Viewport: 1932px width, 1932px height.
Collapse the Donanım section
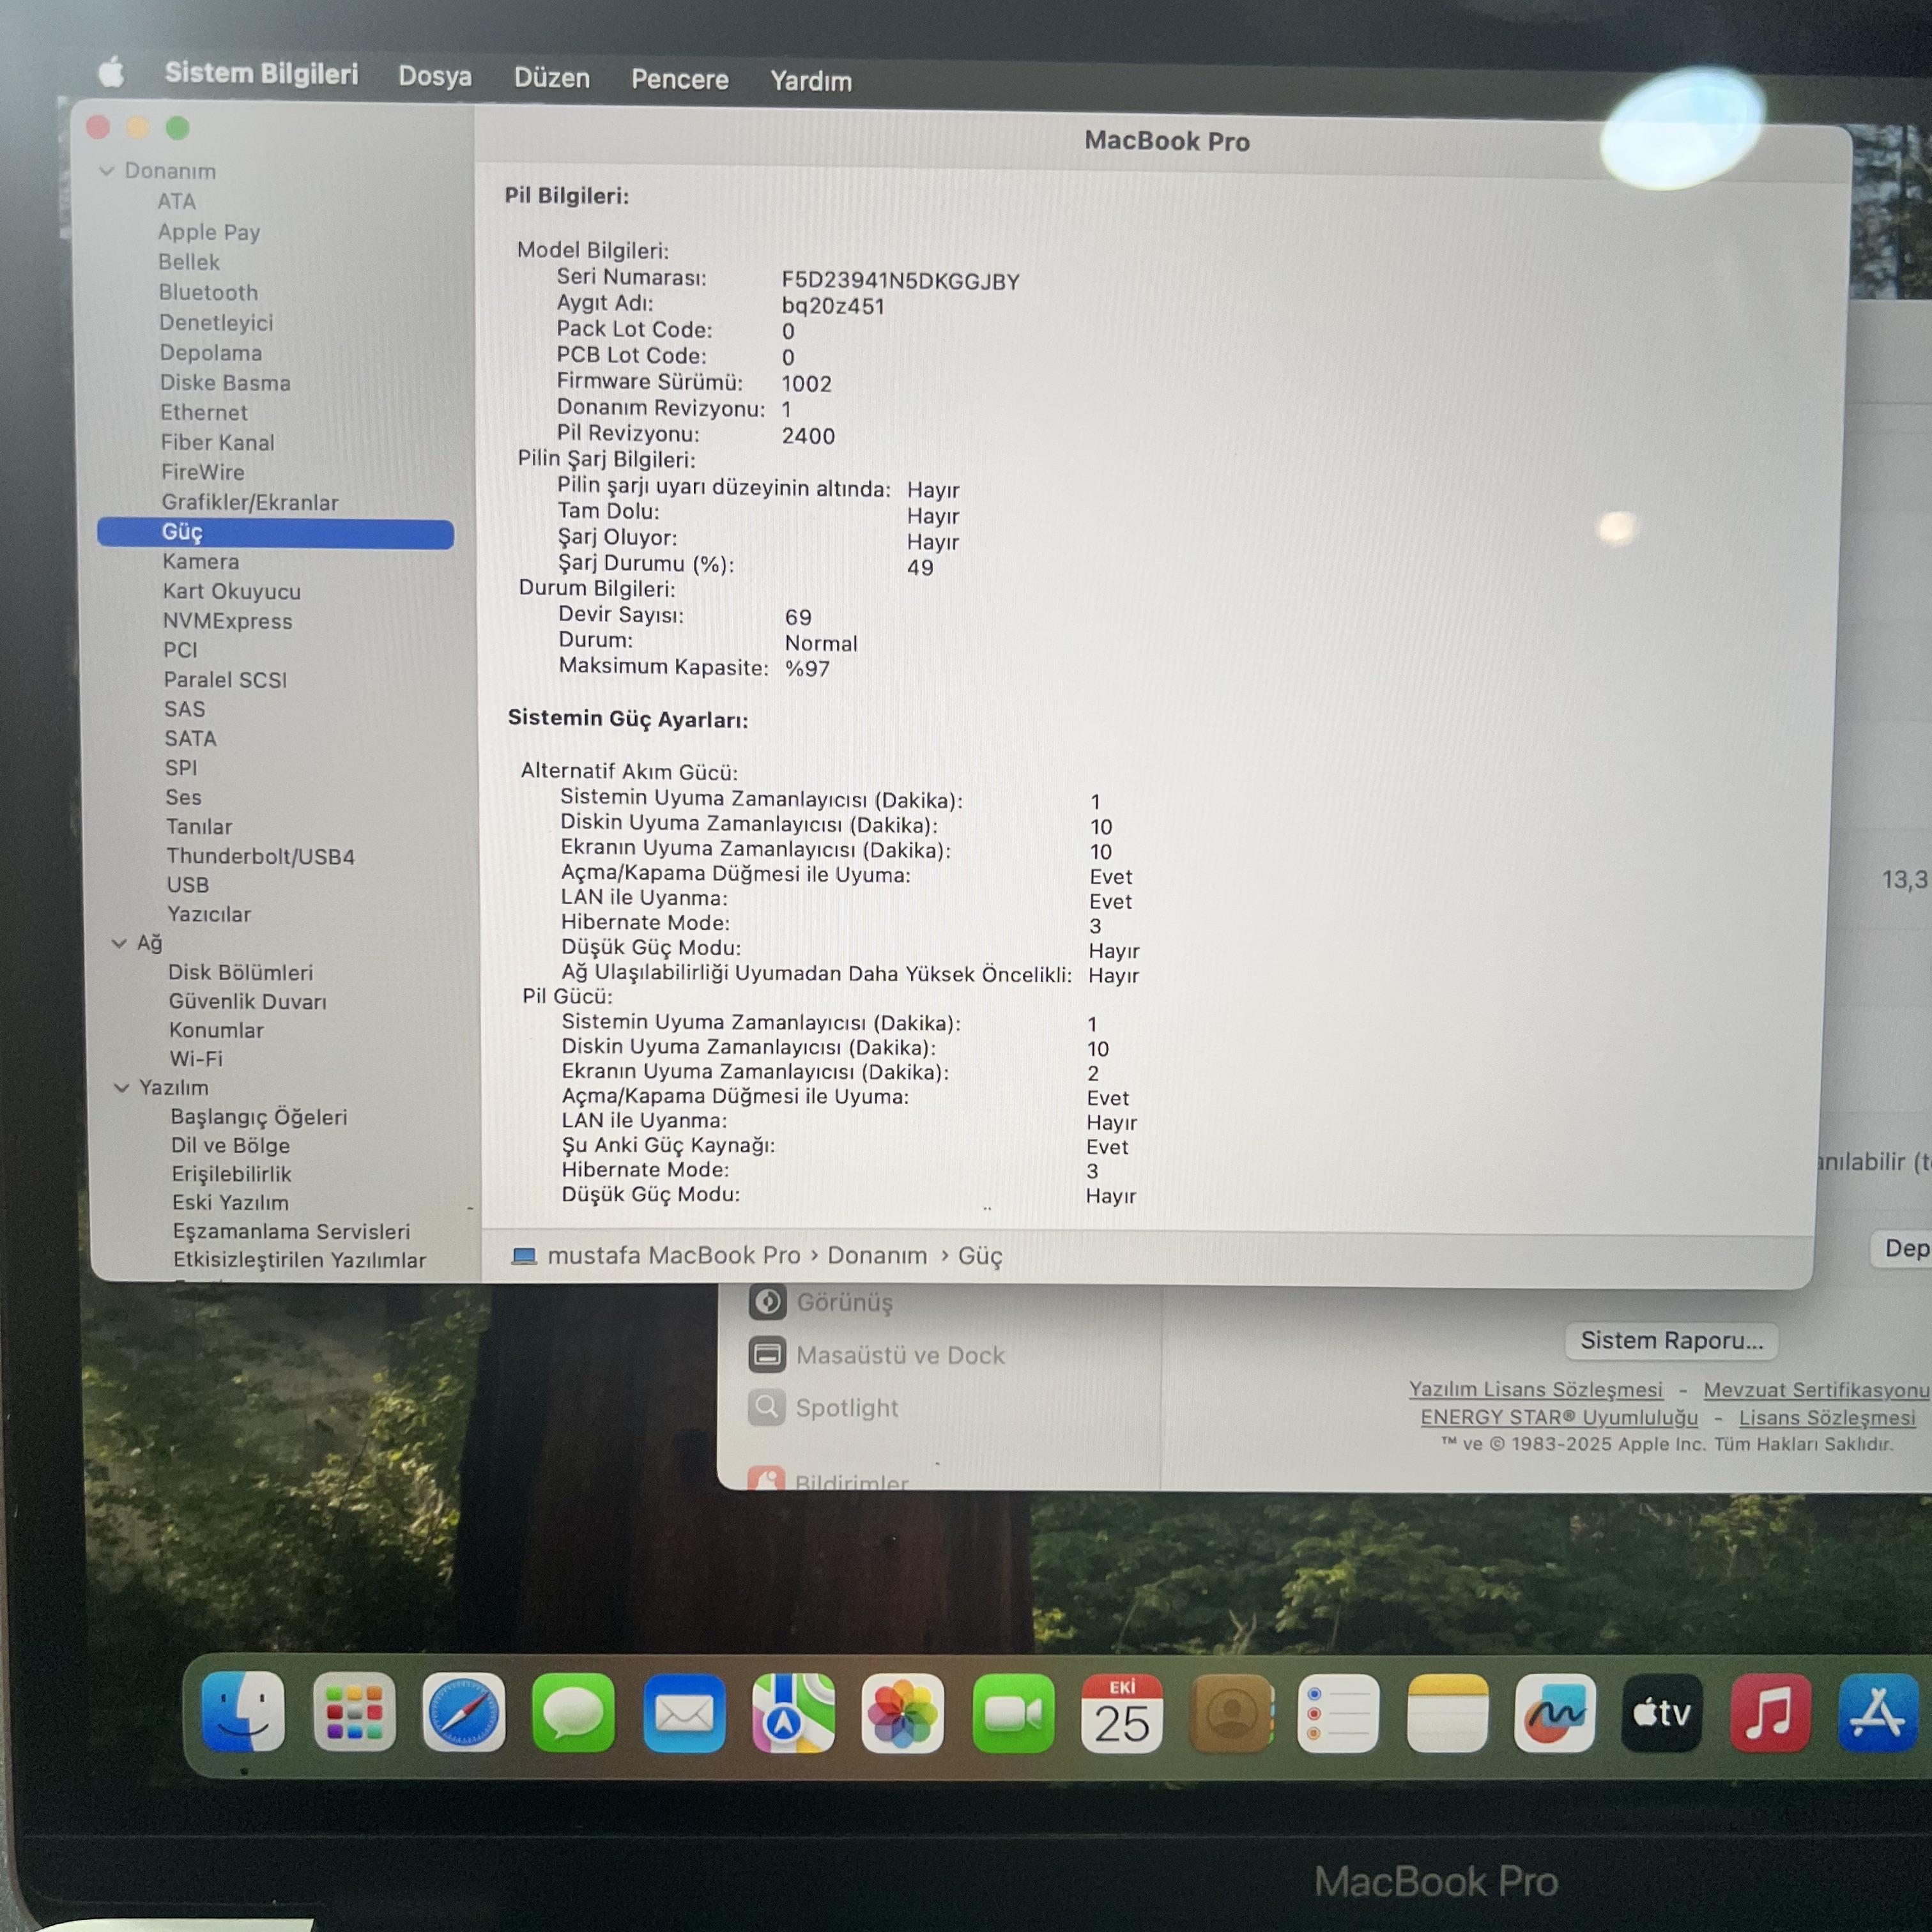(x=107, y=171)
